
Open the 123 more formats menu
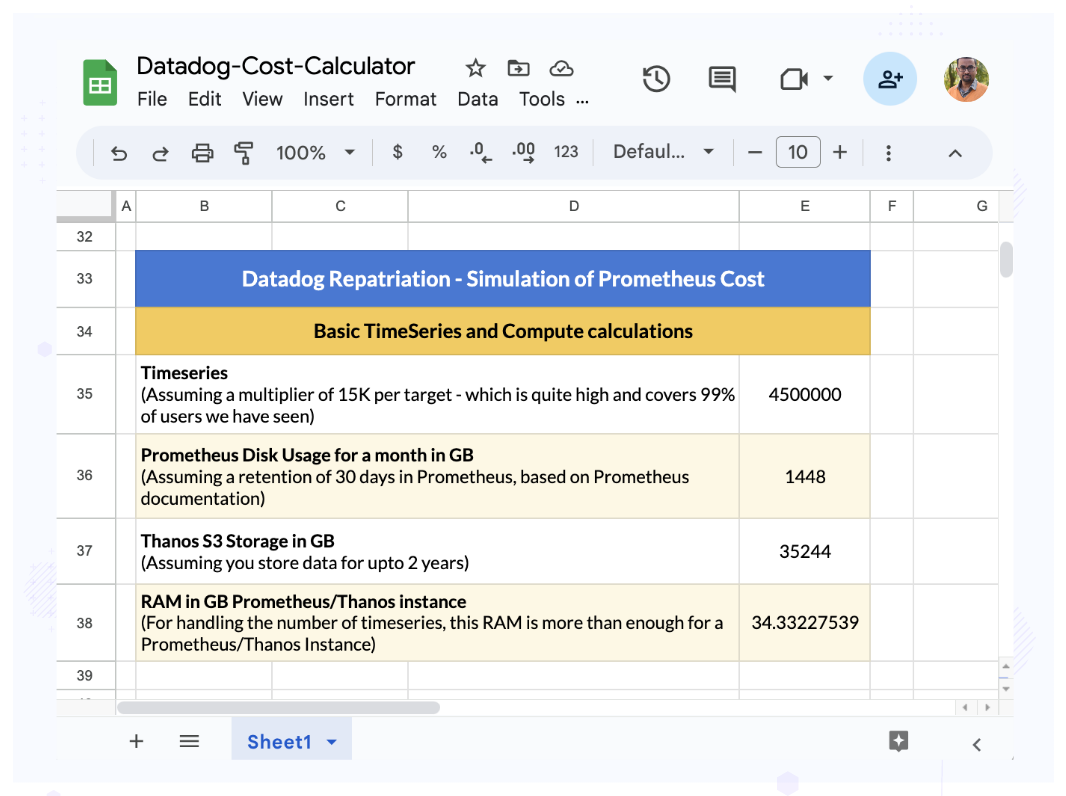click(x=566, y=152)
